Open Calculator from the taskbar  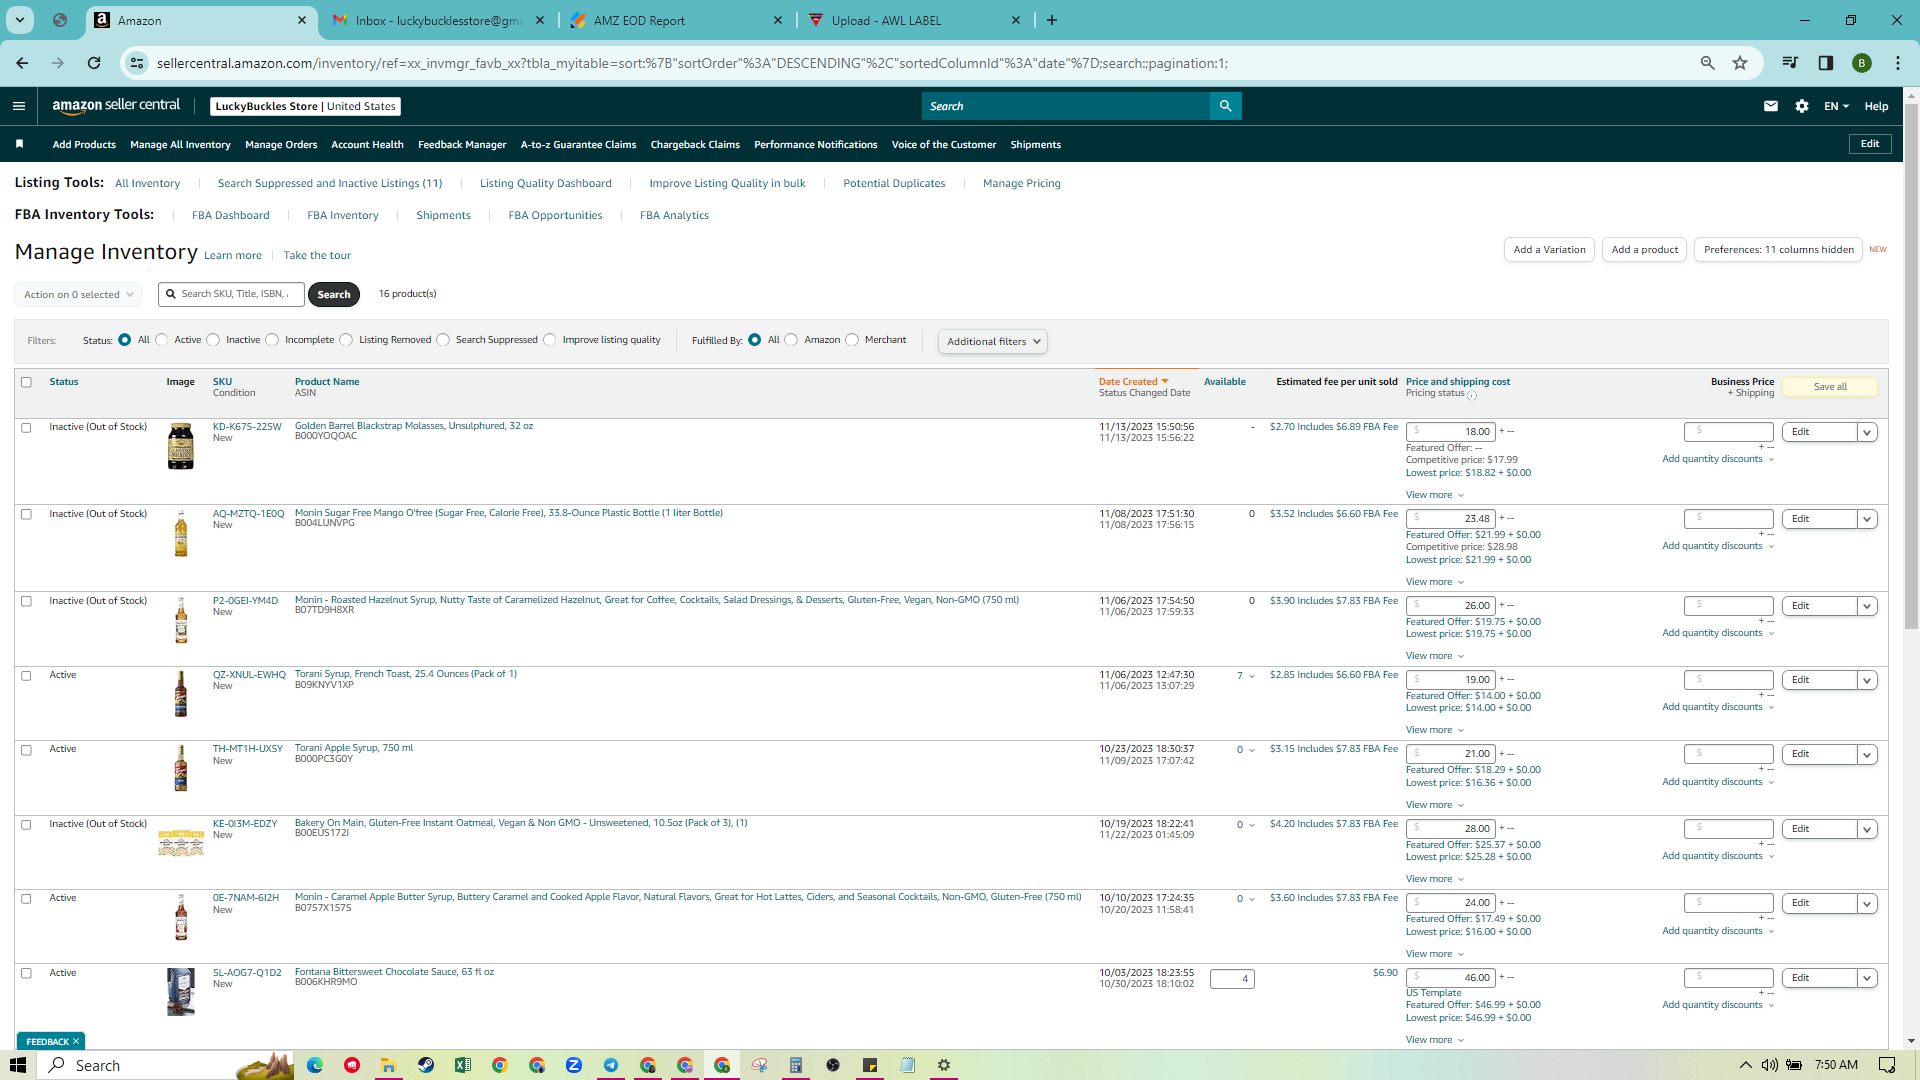coord(796,1065)
